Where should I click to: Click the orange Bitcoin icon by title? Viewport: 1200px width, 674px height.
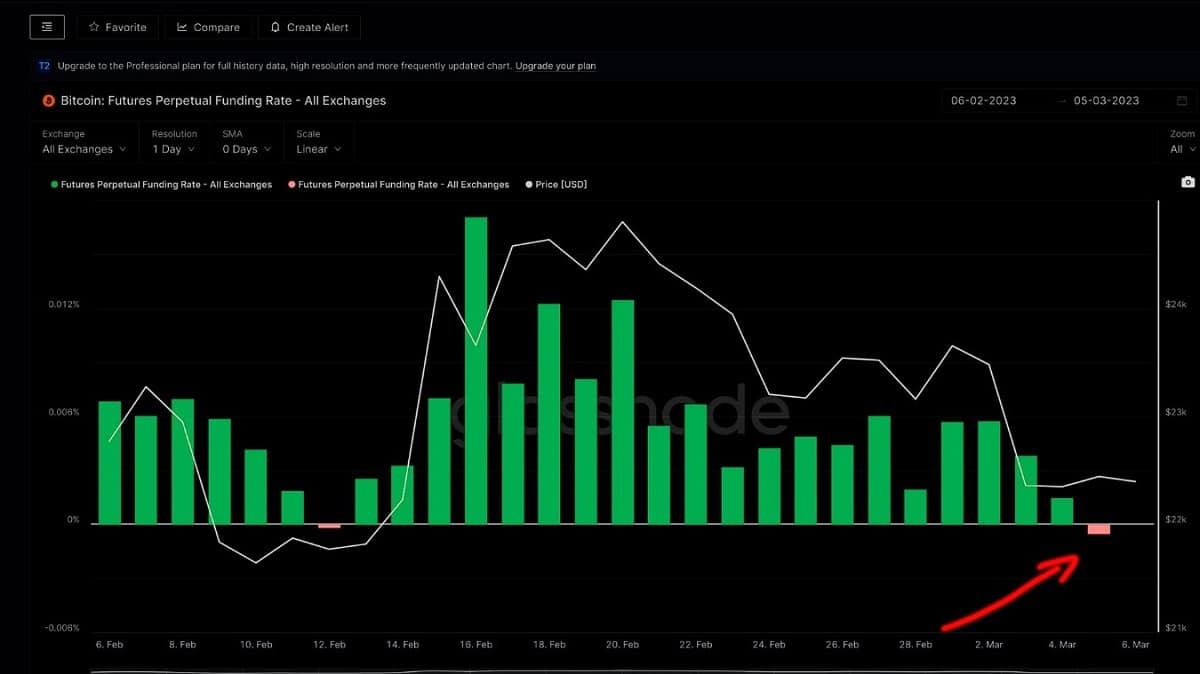[x=47, y=101]
